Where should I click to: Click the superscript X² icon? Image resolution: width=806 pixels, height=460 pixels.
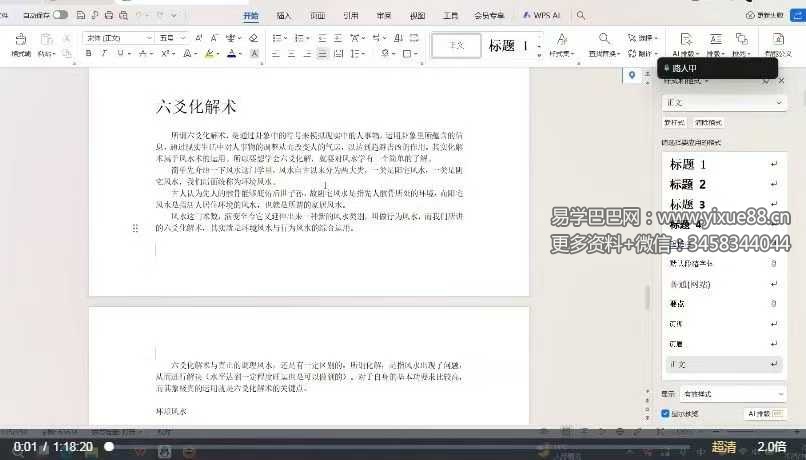point(166,53)
